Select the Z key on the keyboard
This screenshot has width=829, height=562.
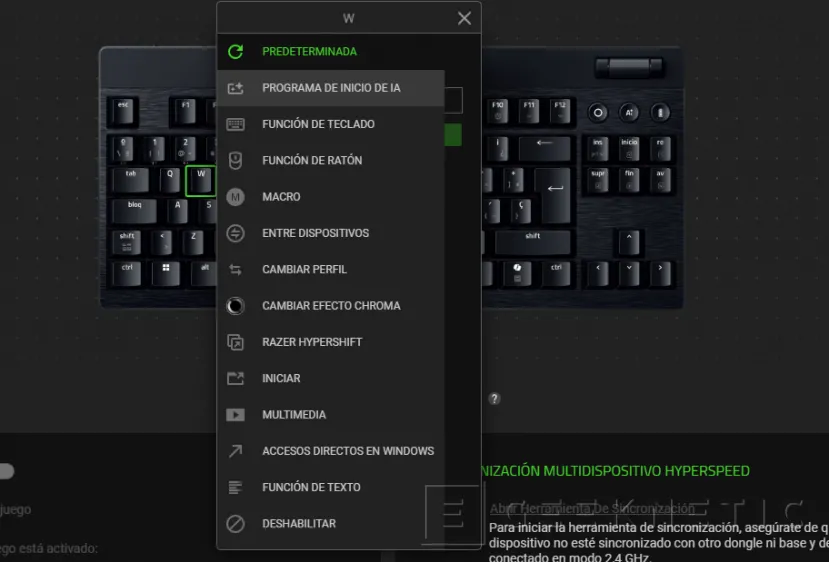click(193, 242)
